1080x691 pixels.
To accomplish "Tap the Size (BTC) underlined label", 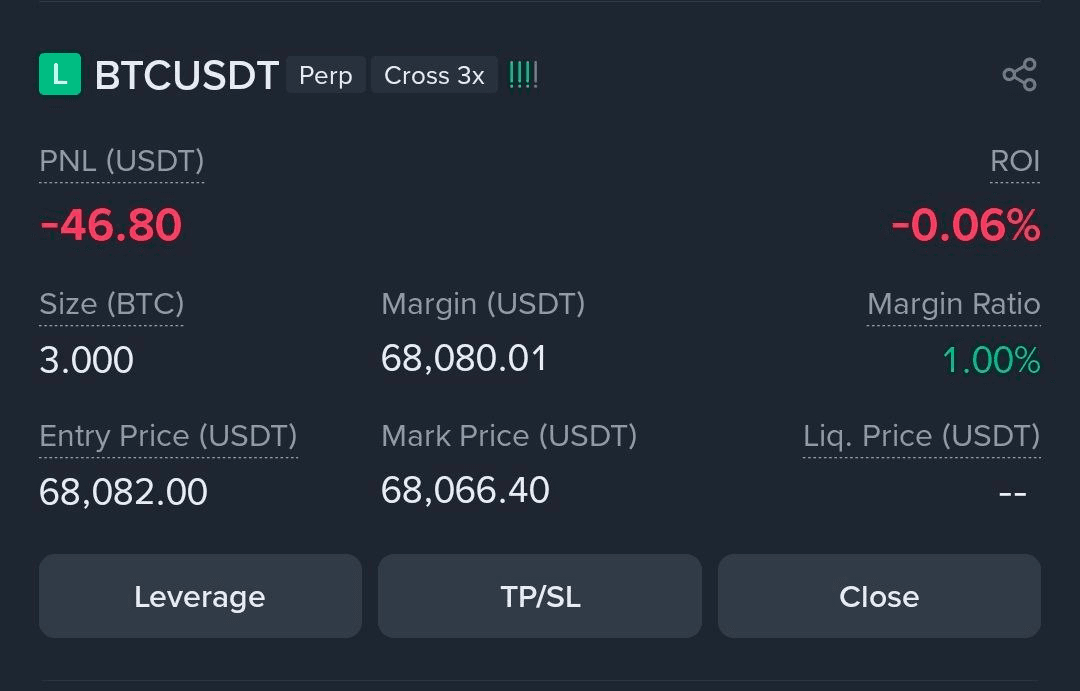I will point(111,304).
